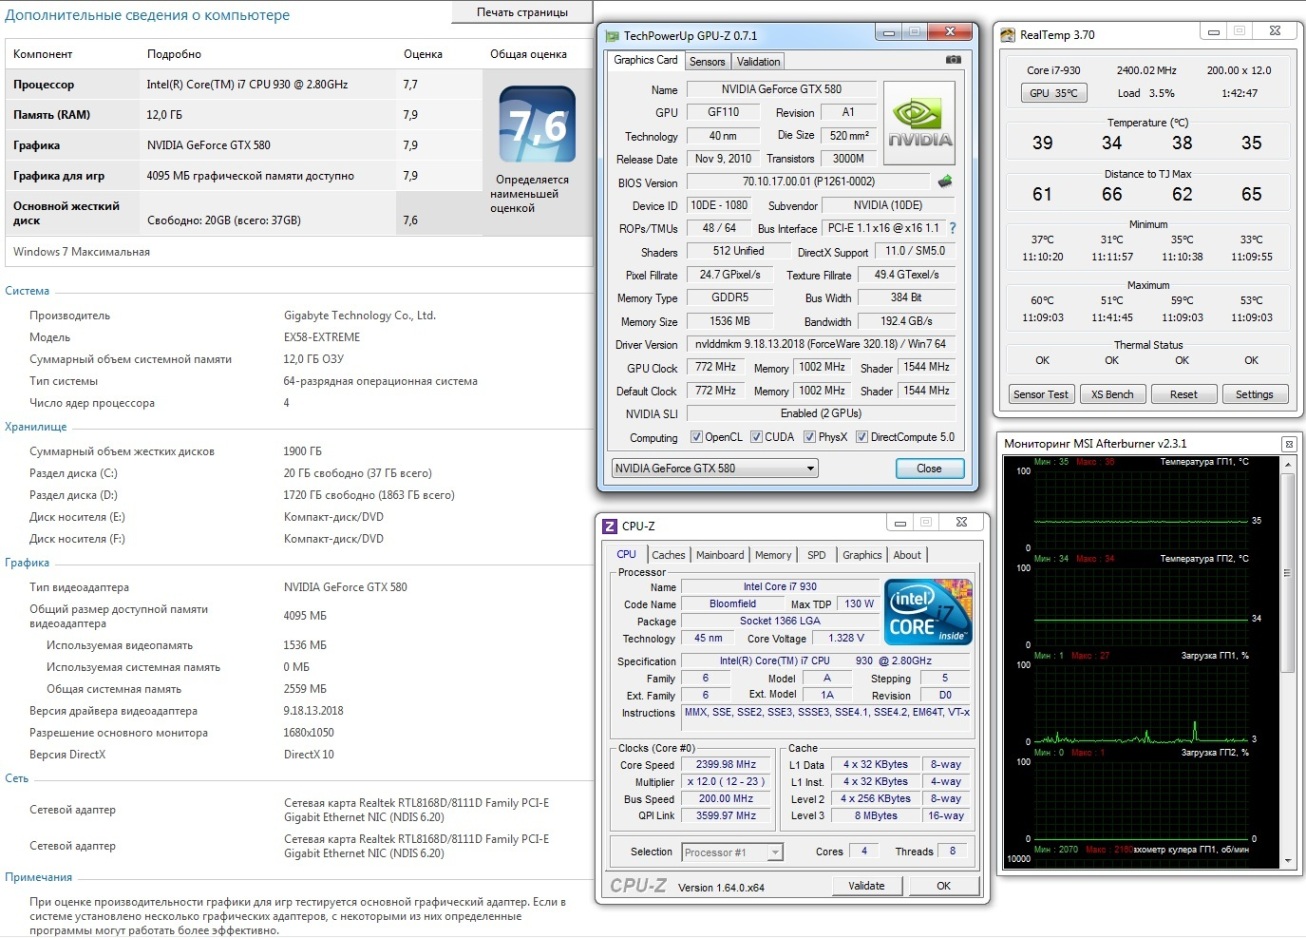Toggle the OpenCL checkbox in GPU-Z
The width and height of the screenshot is (1306, 938).
pyautogui.click(x=697, y=437)
